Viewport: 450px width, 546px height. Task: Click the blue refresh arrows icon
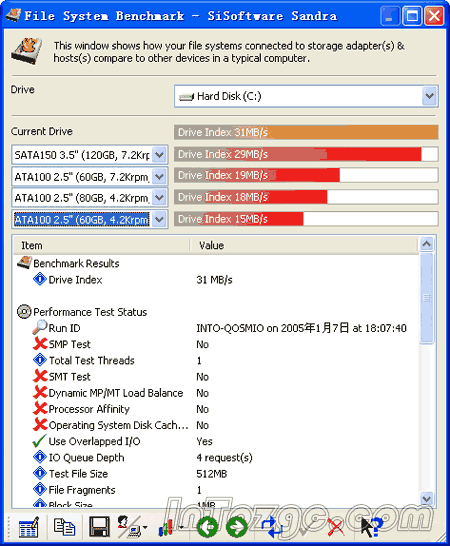[272, 527]
